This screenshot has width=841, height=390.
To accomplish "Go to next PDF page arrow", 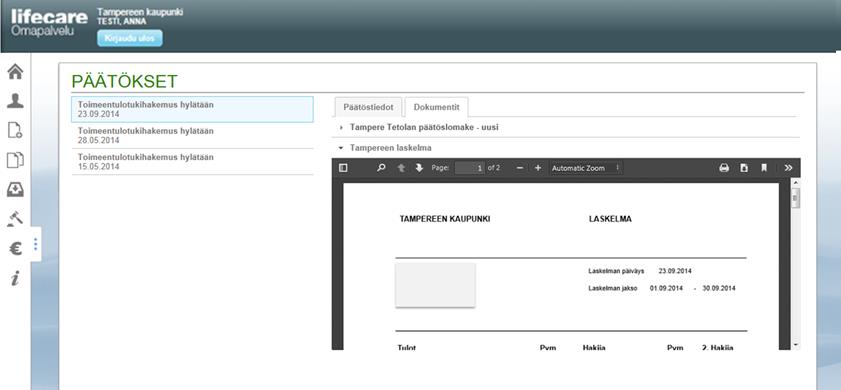I will click(x=419, y=168).
